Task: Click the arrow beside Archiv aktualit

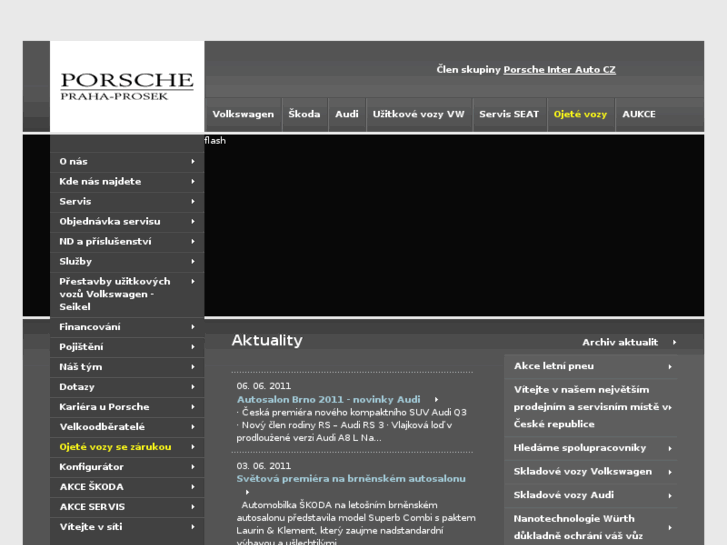Action: 674,342
